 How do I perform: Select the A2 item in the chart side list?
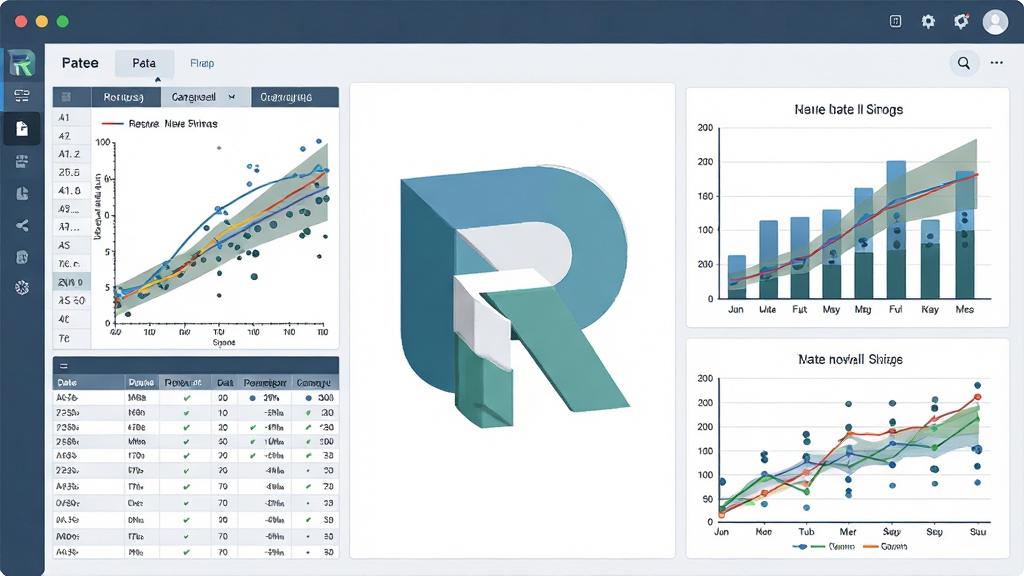tap(64, 136)
